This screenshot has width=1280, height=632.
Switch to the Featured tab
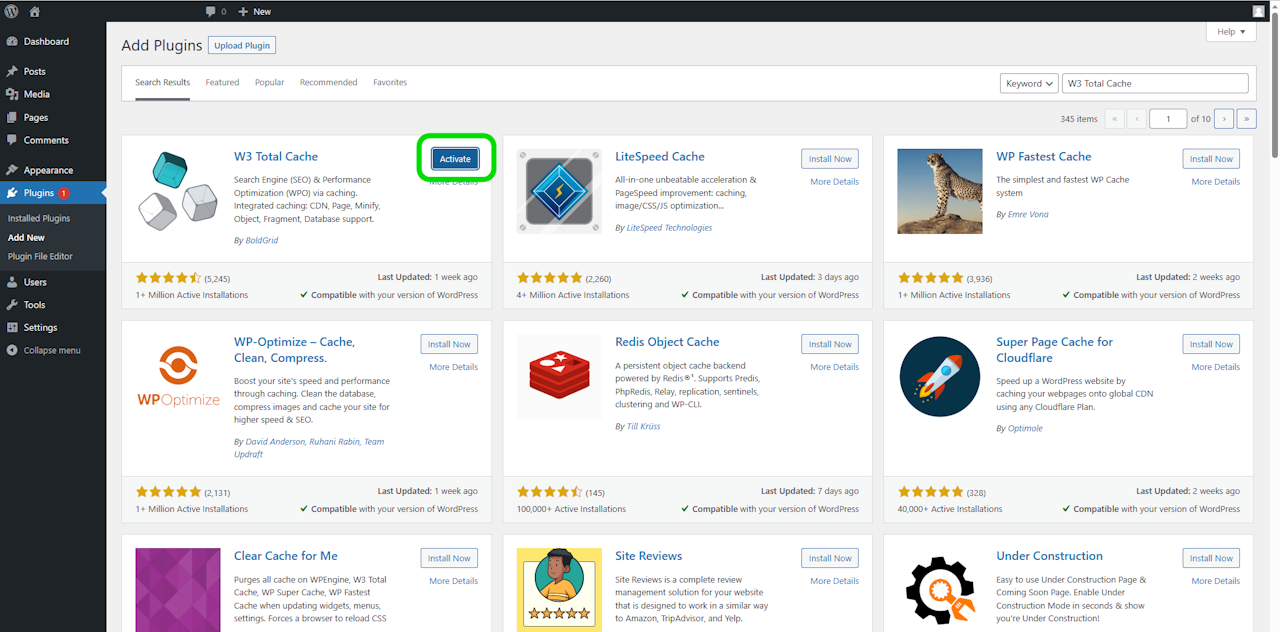click(x=222, y=83)
